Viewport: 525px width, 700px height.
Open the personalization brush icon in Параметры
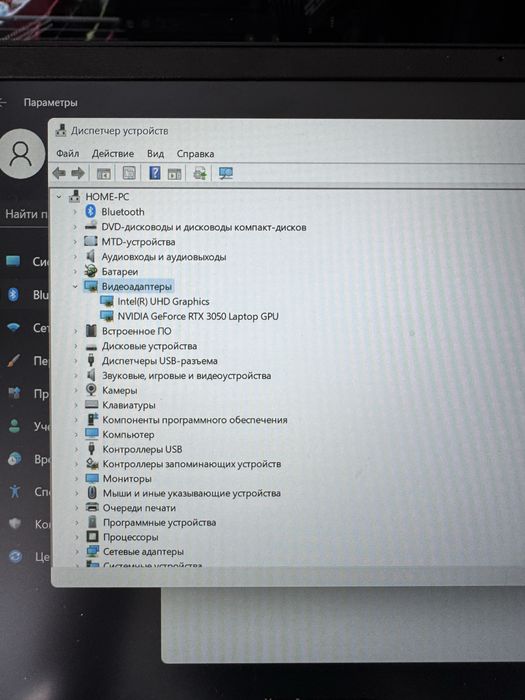[14, 360]
